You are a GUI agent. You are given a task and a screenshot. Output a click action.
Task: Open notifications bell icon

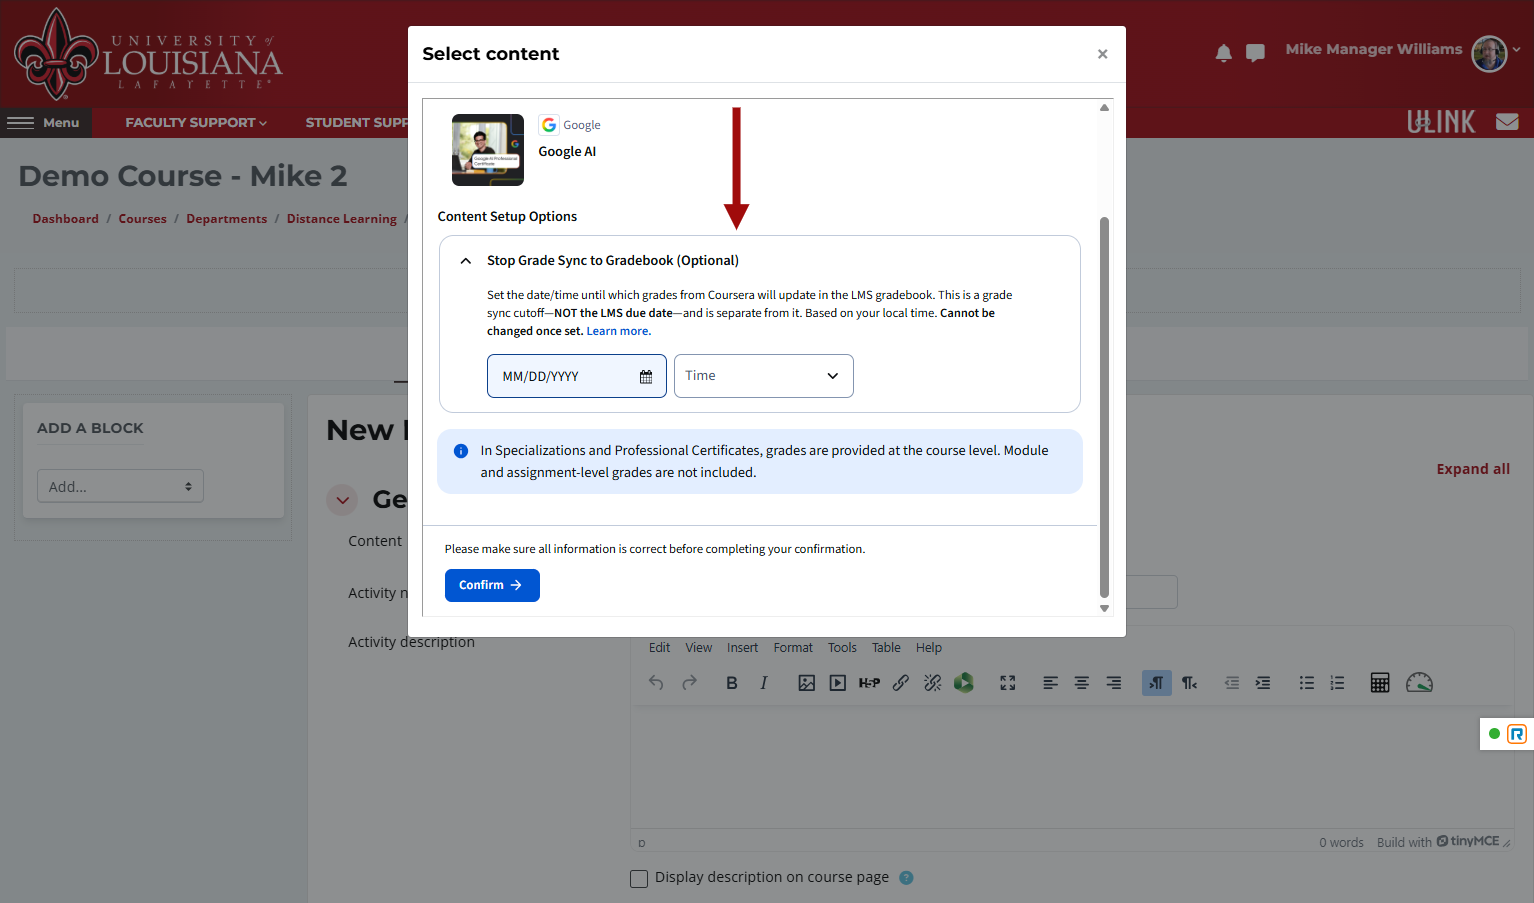pos(1223,53)
